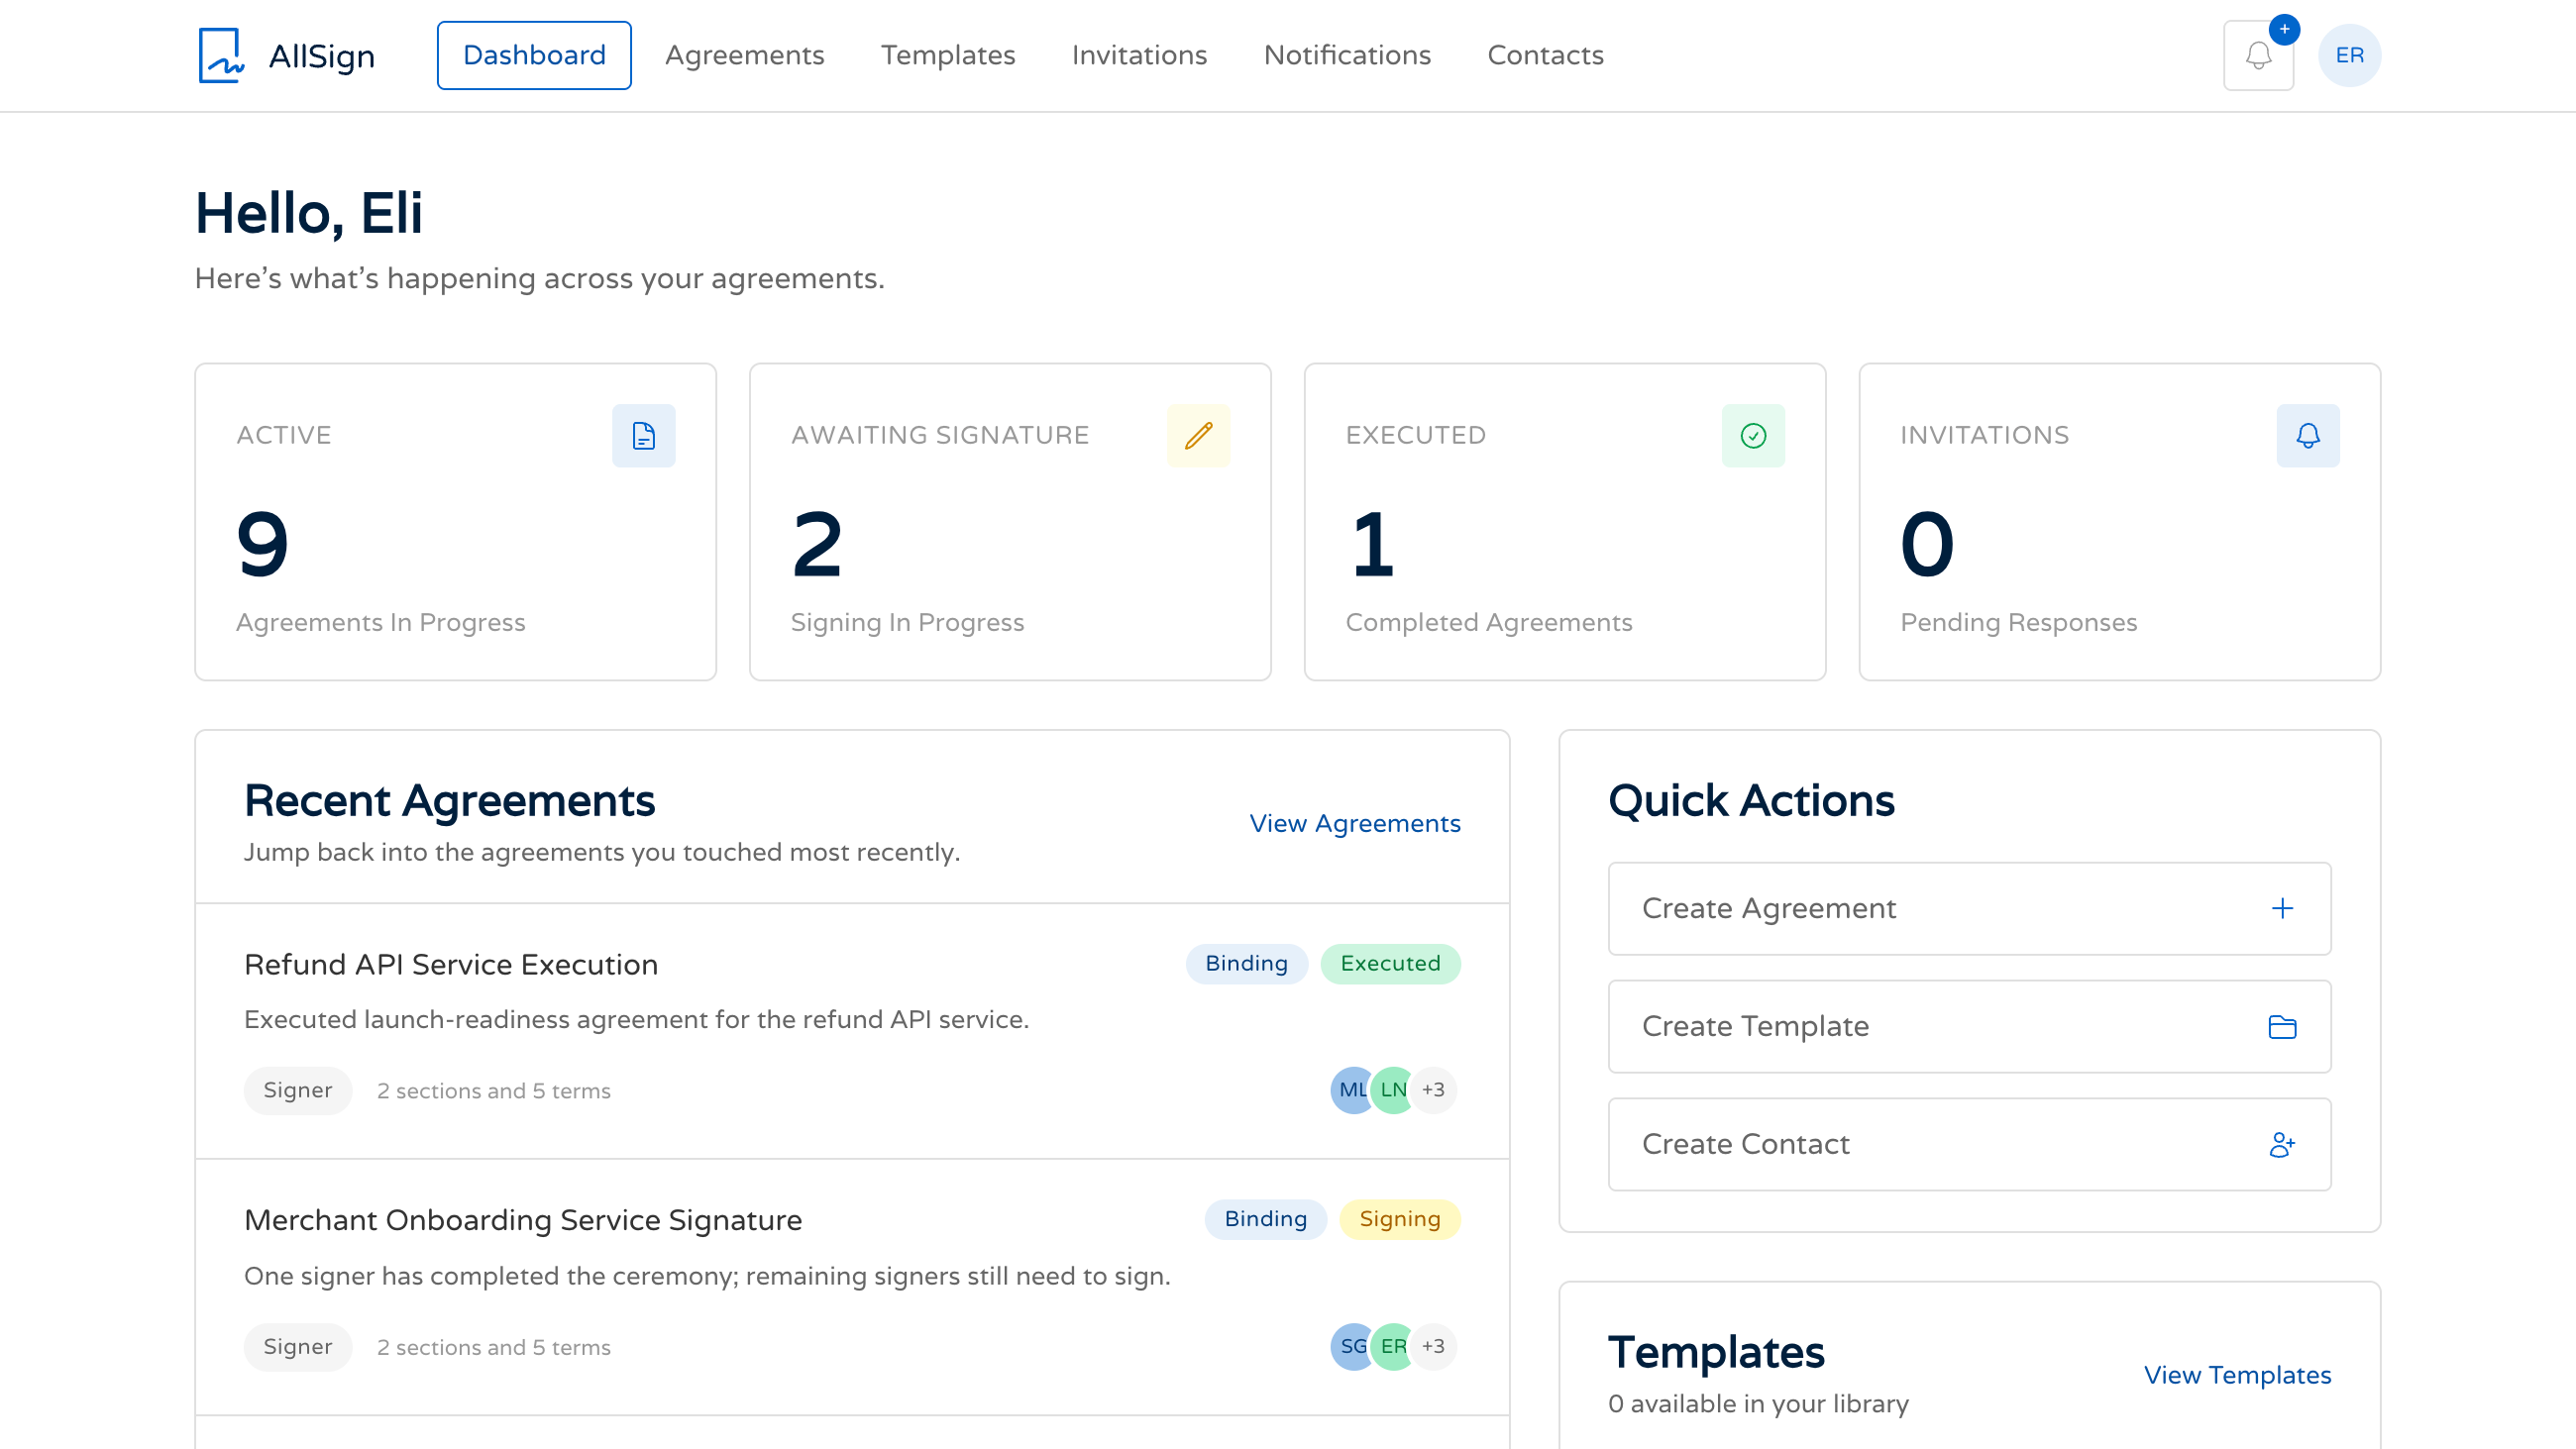The width and height of the screenshot is (2576, 1449).
Task: Click '0 available in your library' text
Action: click(x=1758, y=1404)
